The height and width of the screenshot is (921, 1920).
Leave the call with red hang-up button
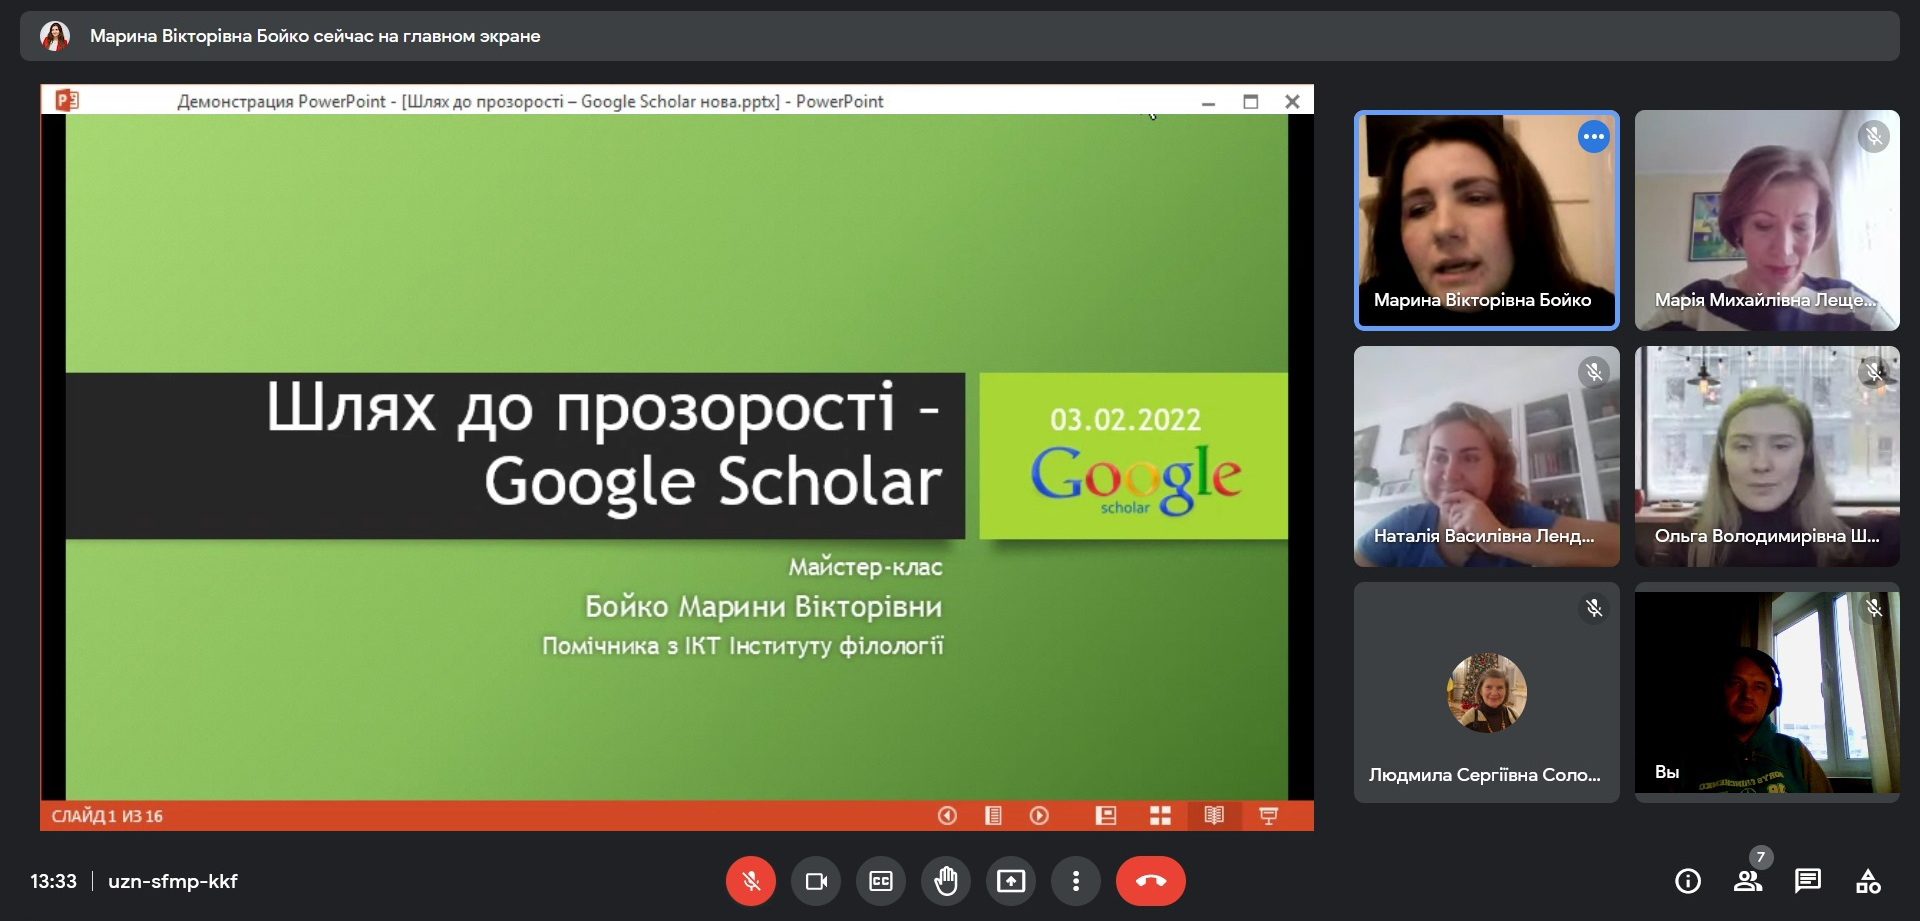[1151, 881]
